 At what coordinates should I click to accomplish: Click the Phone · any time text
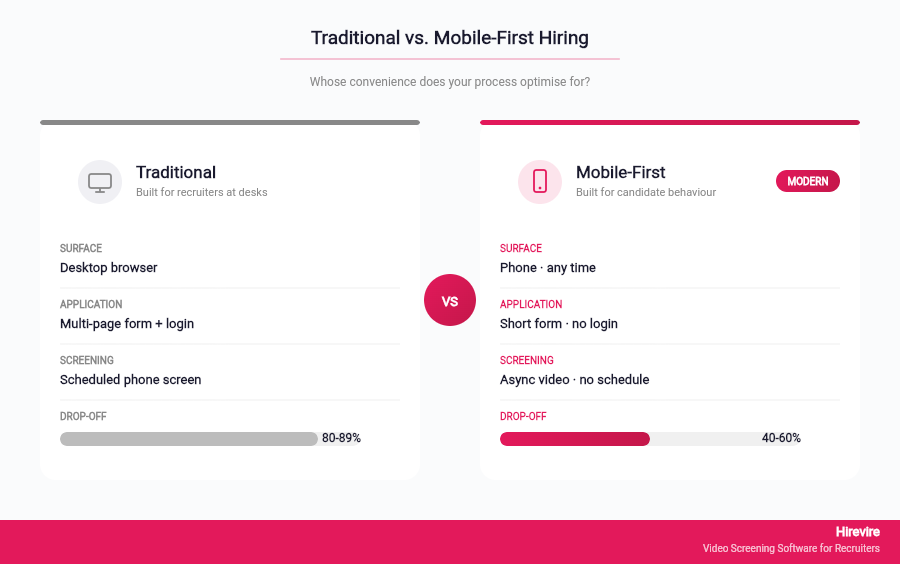548,268
